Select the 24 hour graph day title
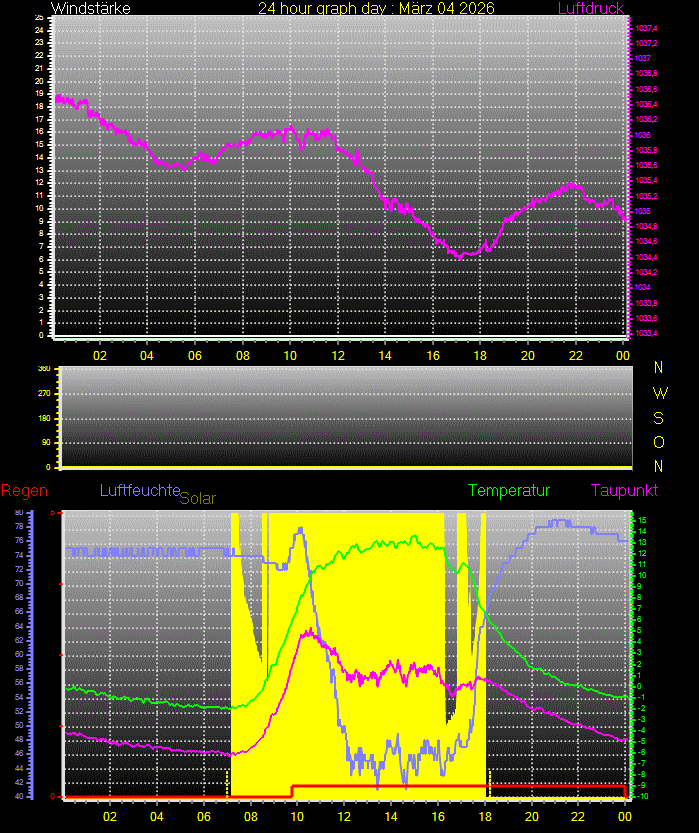 point(376,8)
